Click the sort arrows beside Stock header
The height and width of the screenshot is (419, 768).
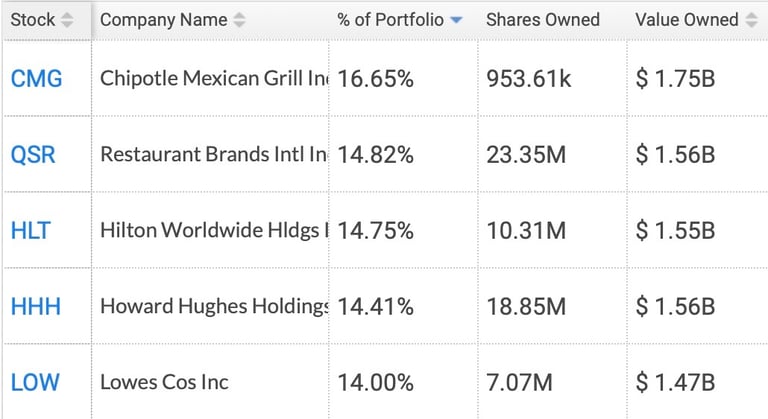pos(67,20)
